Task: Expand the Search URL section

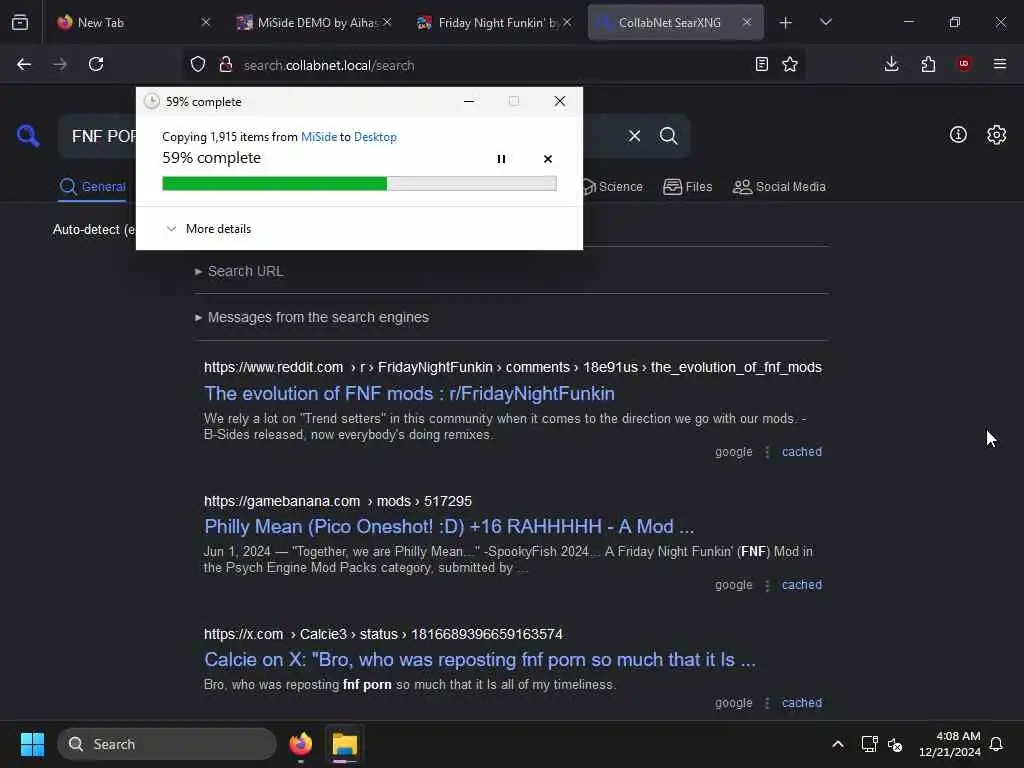Action: 239,271
